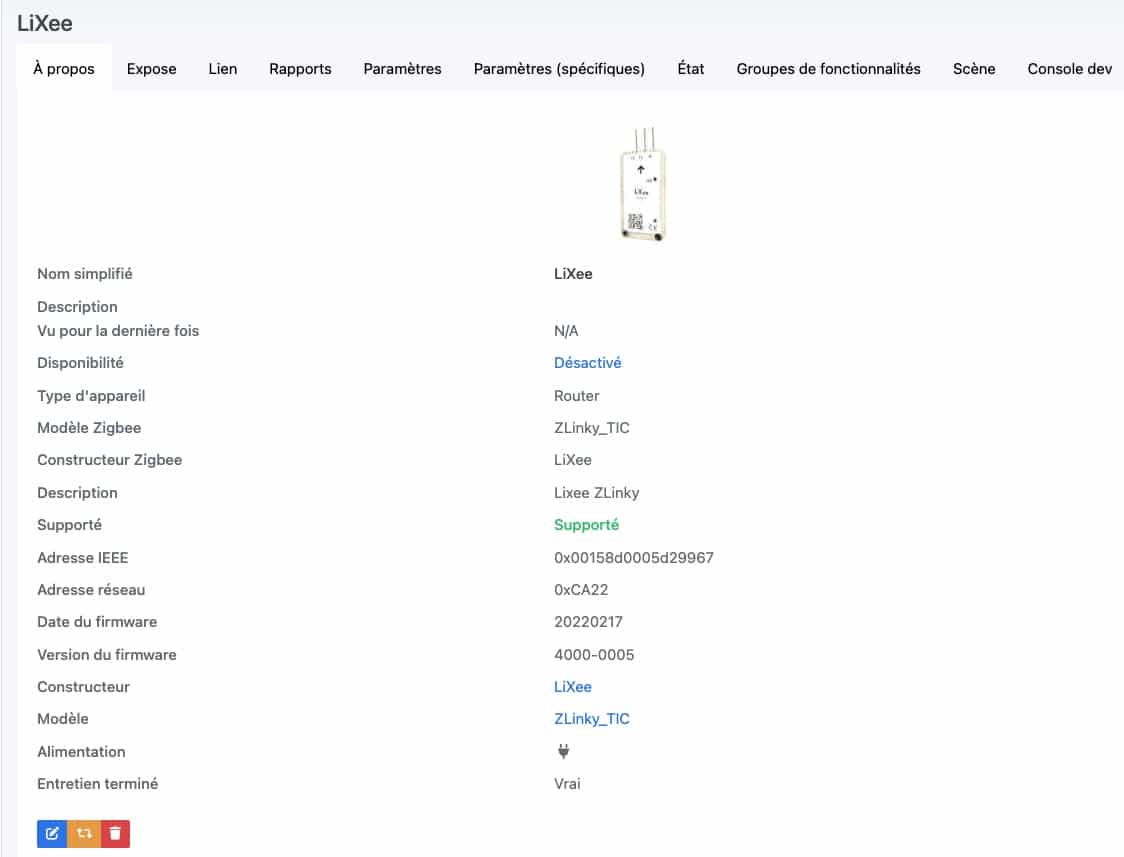
Task: Open the Paramètres tab
Action: (402, 69)
